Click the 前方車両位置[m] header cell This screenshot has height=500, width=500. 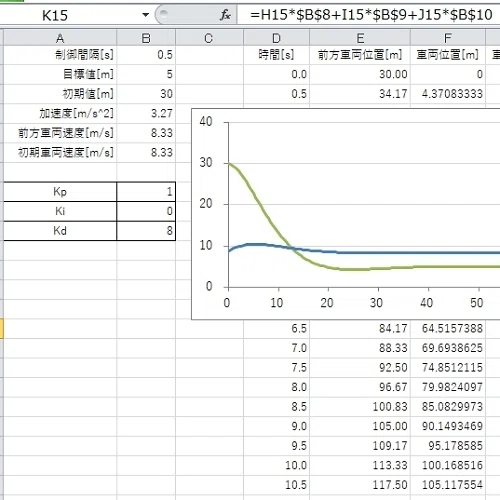tap(360, 55)
